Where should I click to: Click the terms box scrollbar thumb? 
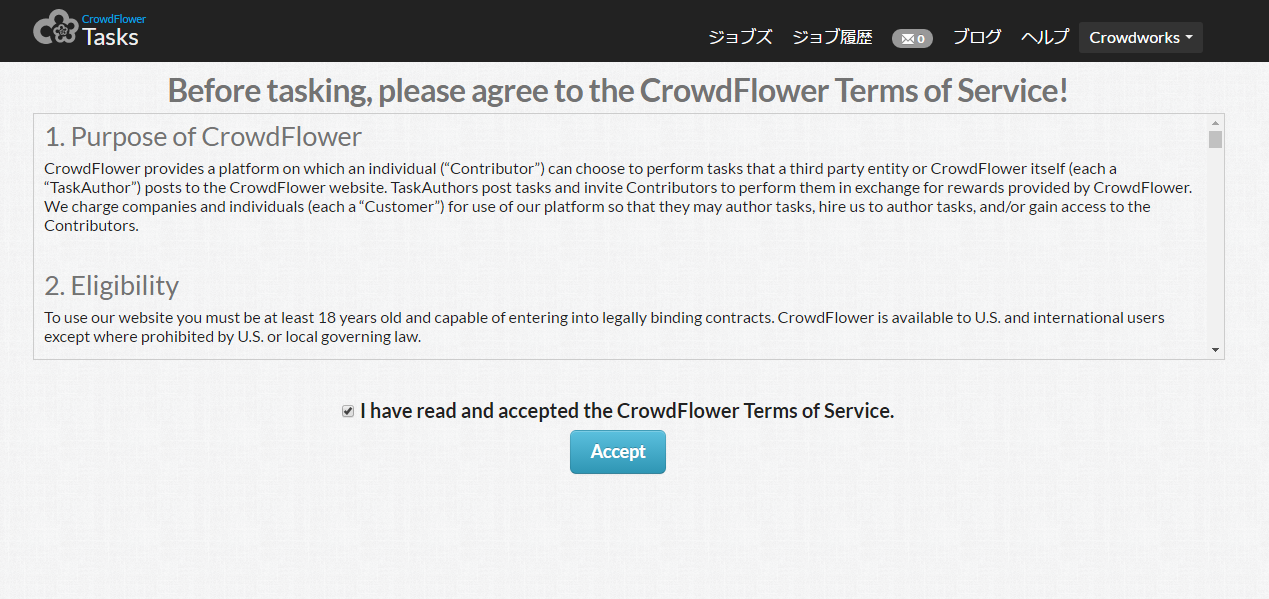tap(1215, 139)
